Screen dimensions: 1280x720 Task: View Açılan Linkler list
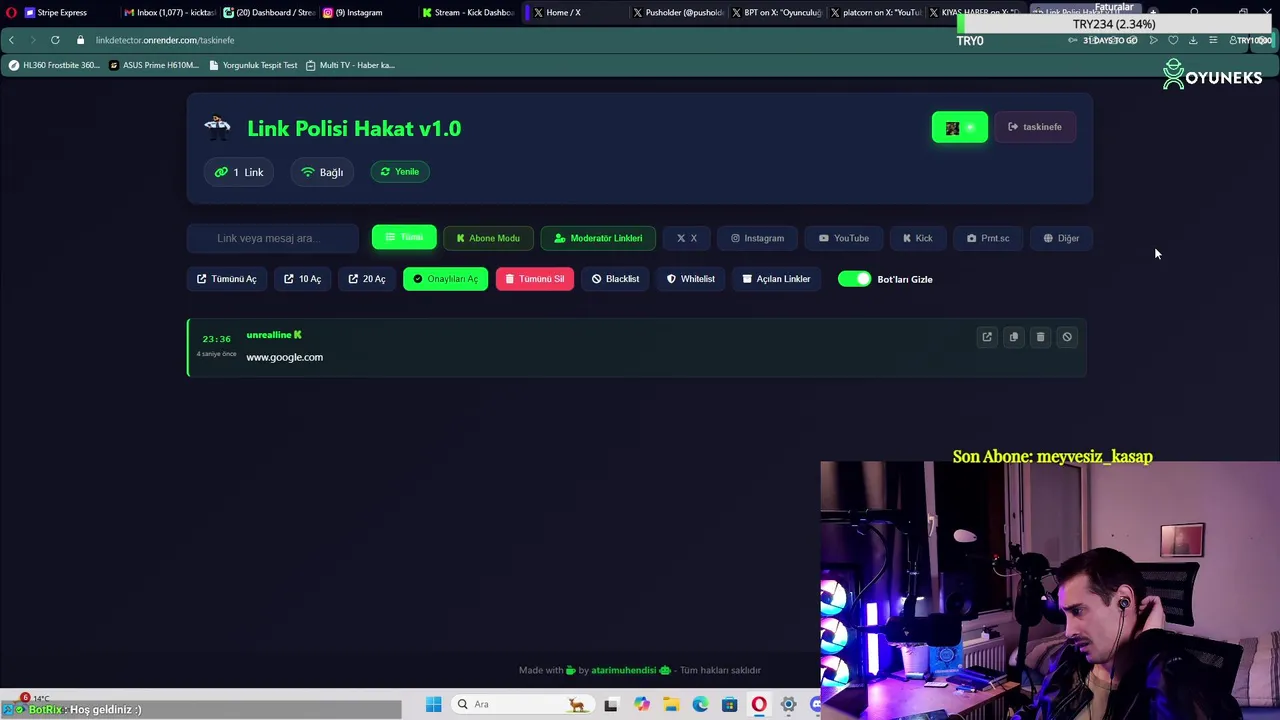(776, 279)
